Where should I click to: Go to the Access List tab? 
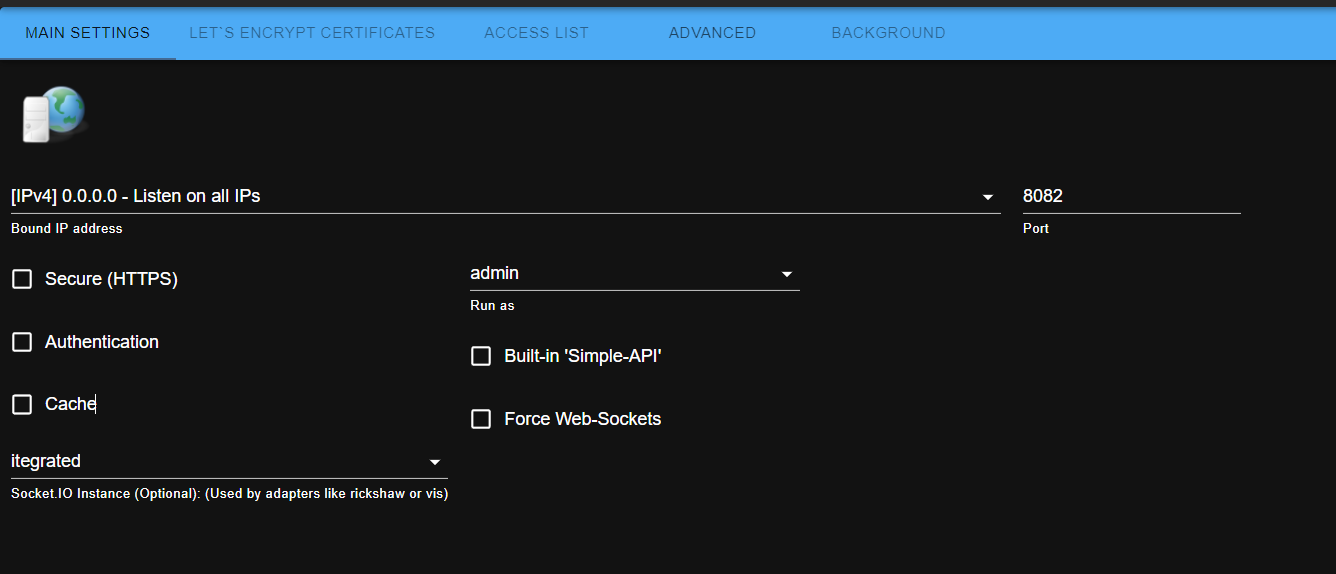[x=536, y=32]
